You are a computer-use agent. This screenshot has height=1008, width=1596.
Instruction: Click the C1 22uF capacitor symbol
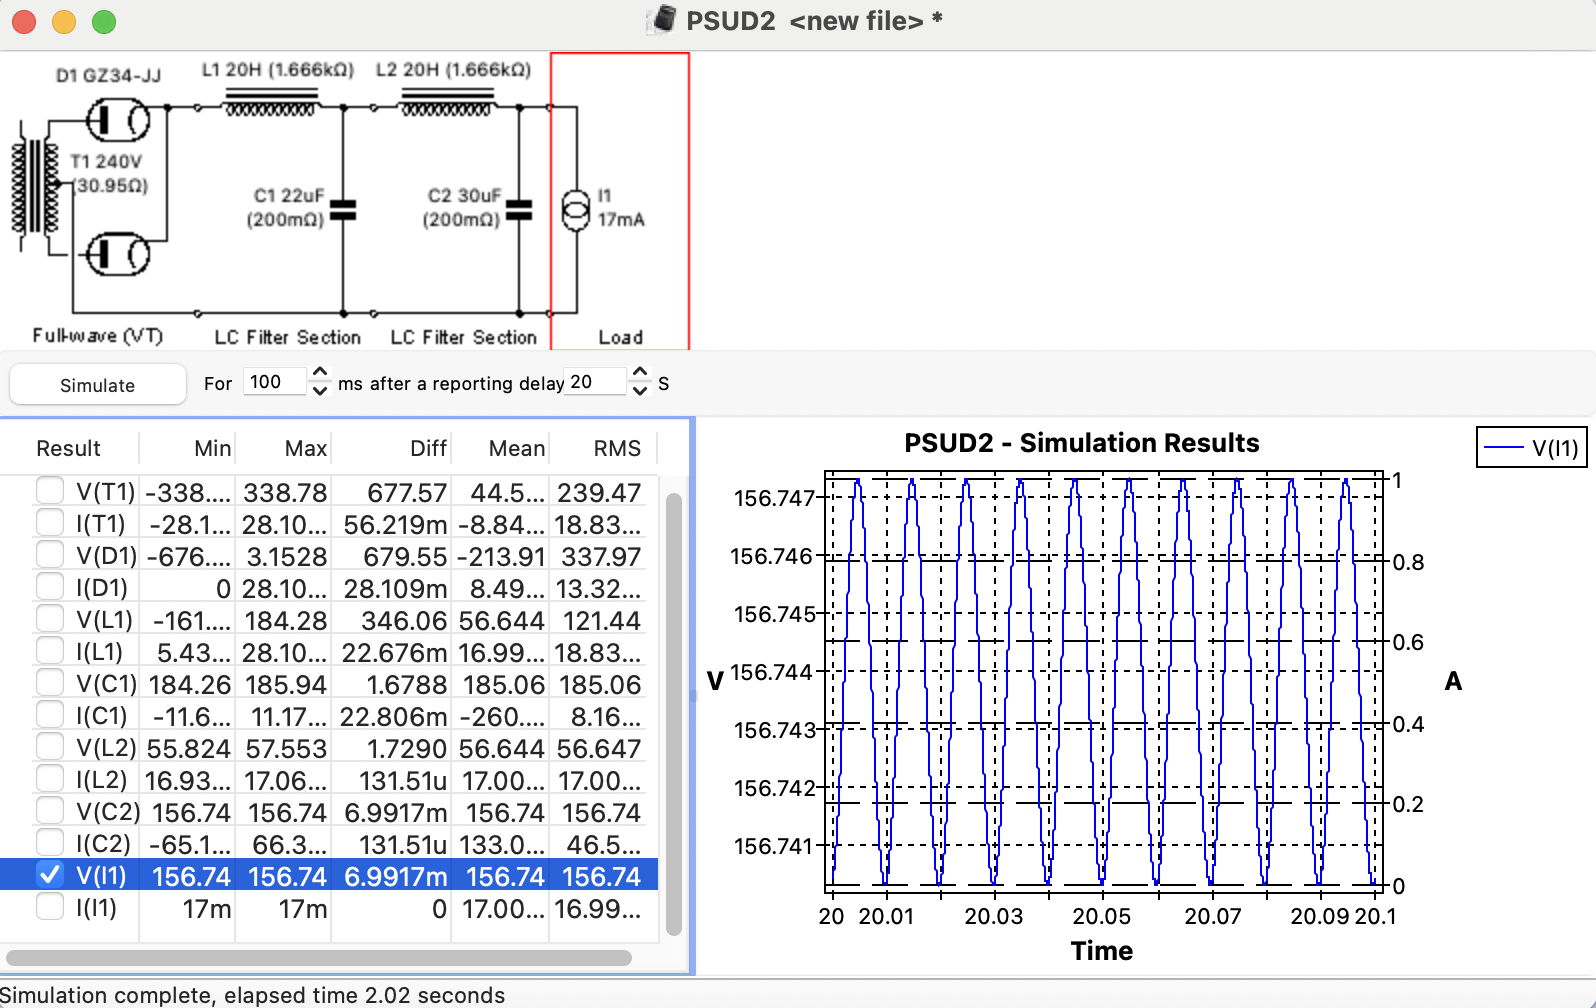click(343, 210)
